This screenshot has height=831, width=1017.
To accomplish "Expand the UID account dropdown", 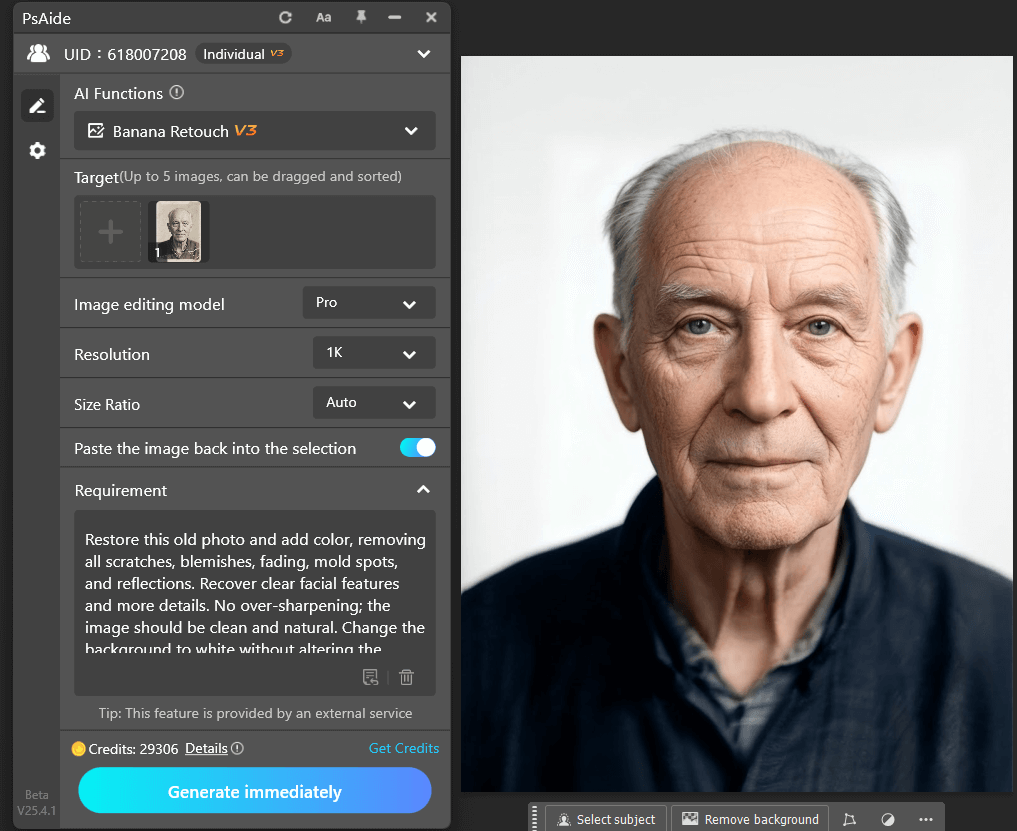I will (423, 54).
